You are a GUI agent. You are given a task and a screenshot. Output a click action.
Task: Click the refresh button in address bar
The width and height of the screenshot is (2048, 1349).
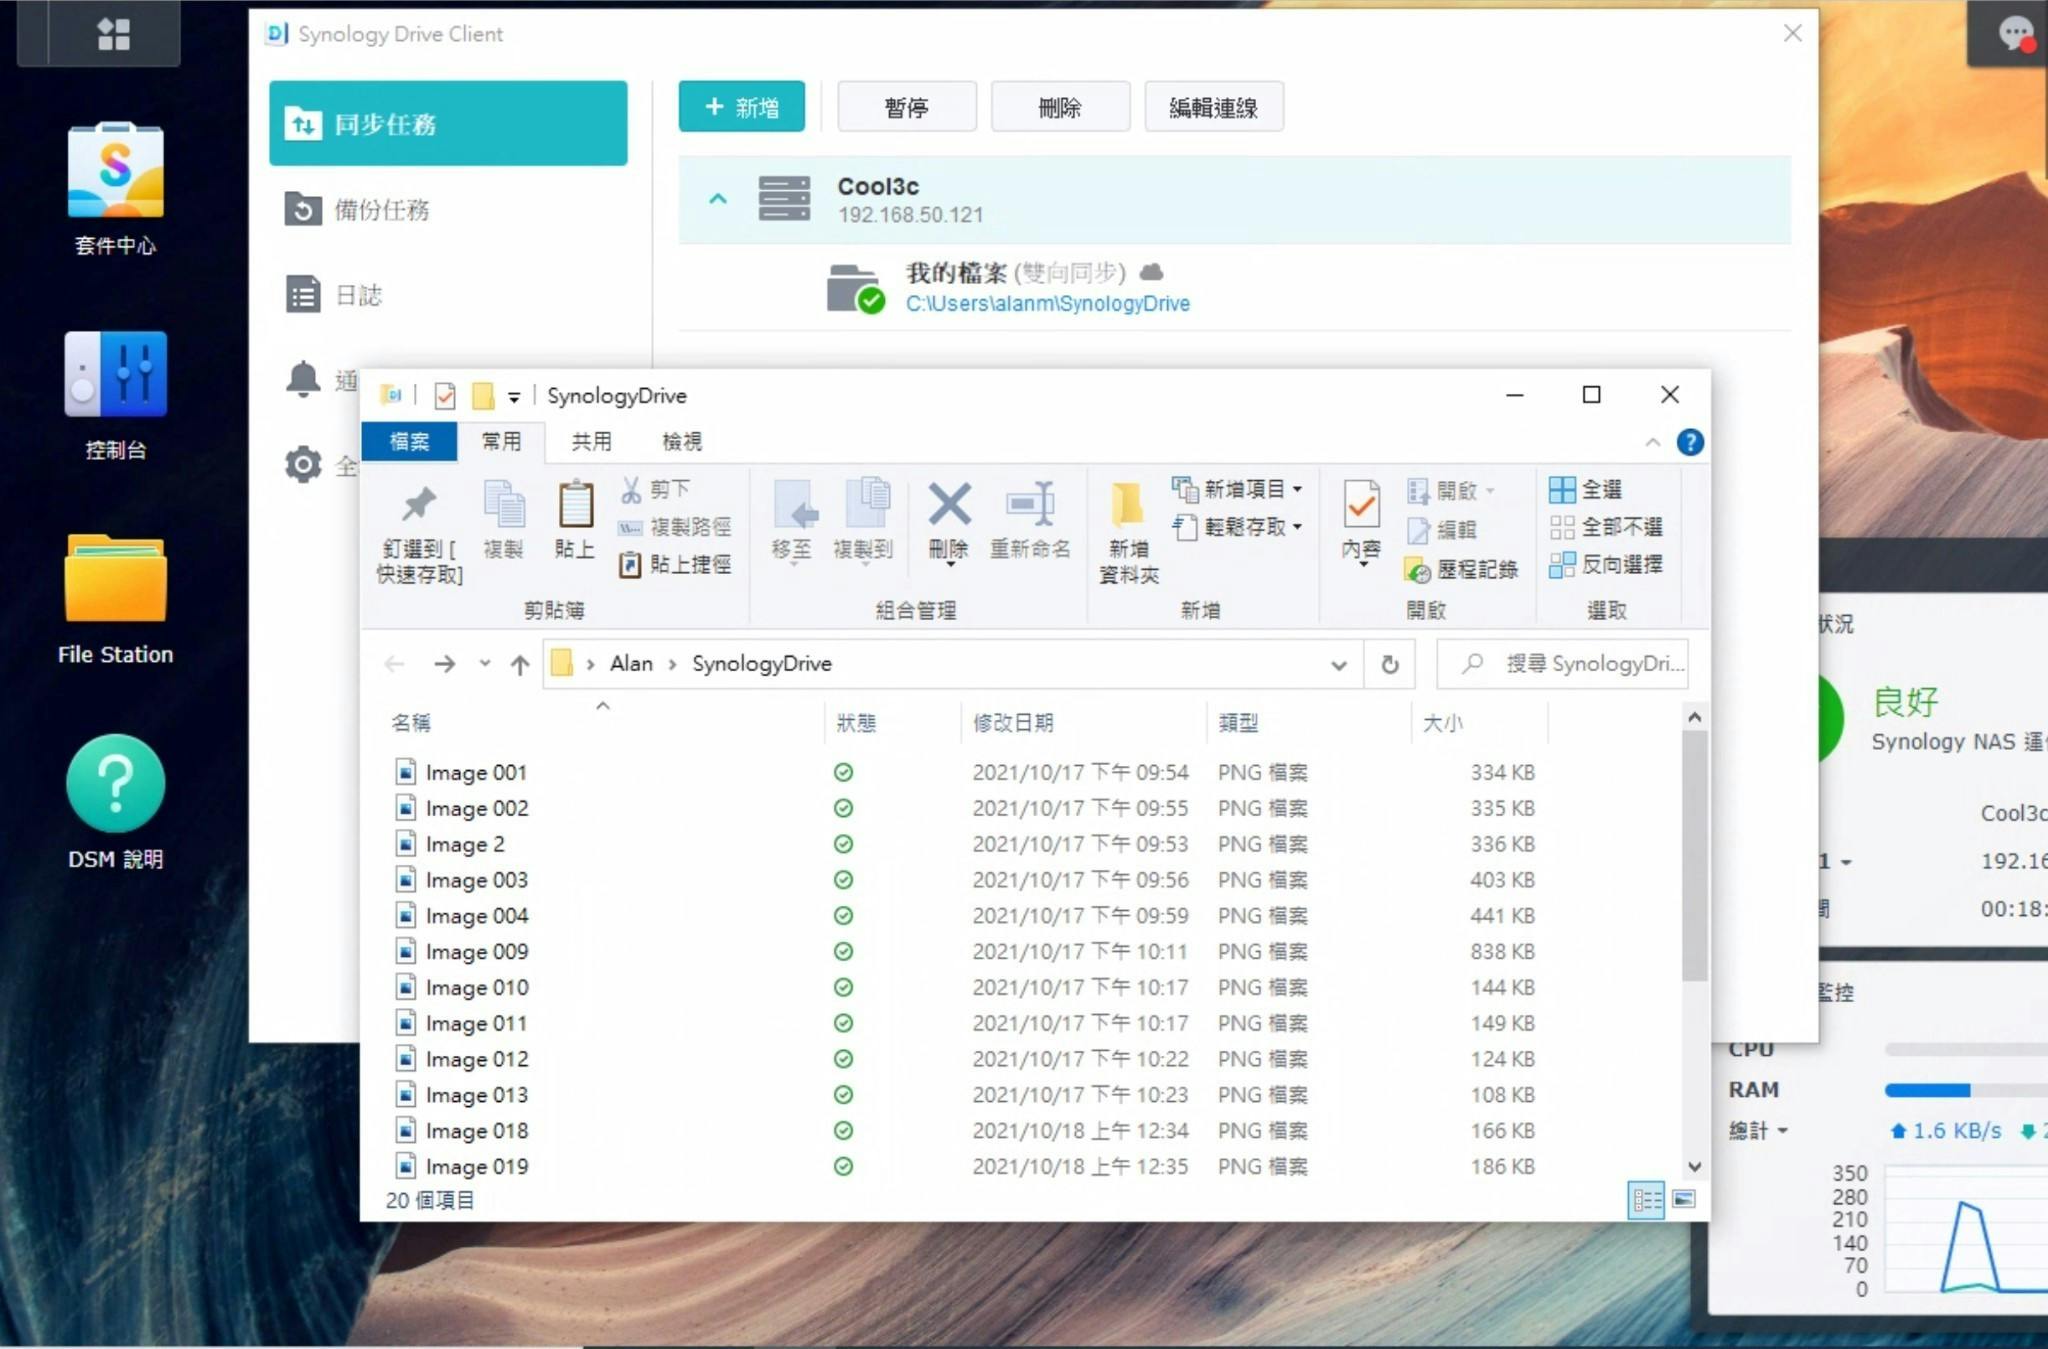pos(1390,665)
